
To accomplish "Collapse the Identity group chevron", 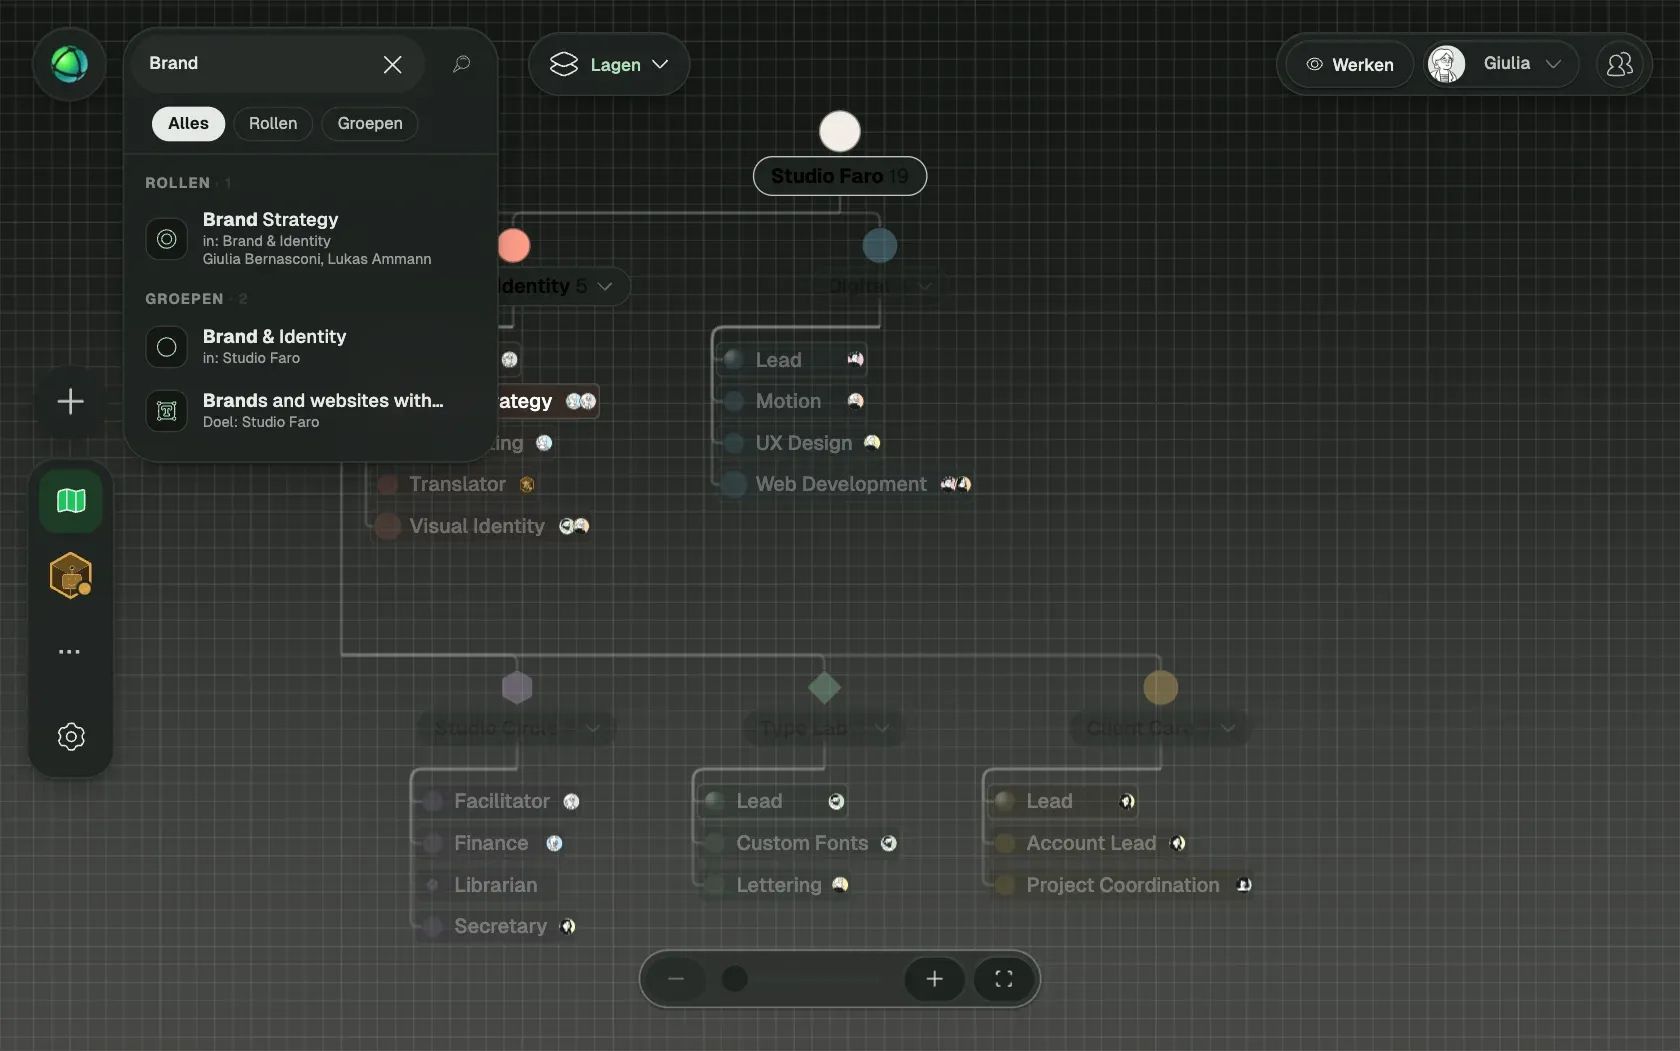I will click(x=605, y=286).
